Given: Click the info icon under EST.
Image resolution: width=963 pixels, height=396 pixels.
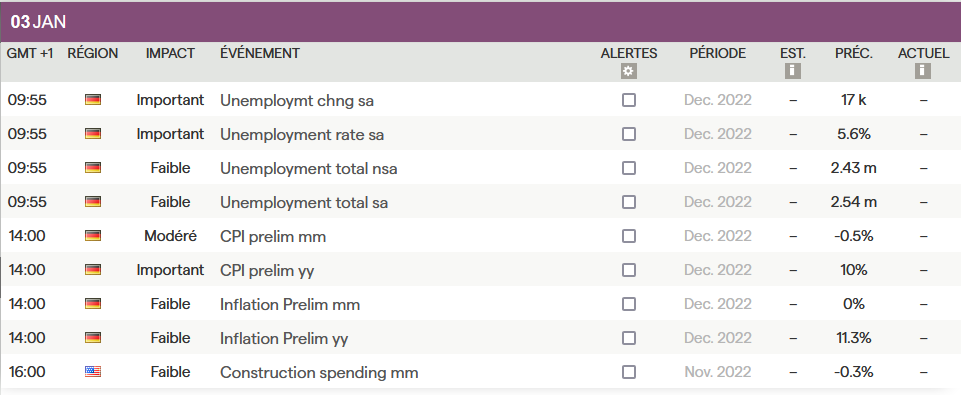Looking at the screenshot, I should pyautogui.click(x=793, y=71).
